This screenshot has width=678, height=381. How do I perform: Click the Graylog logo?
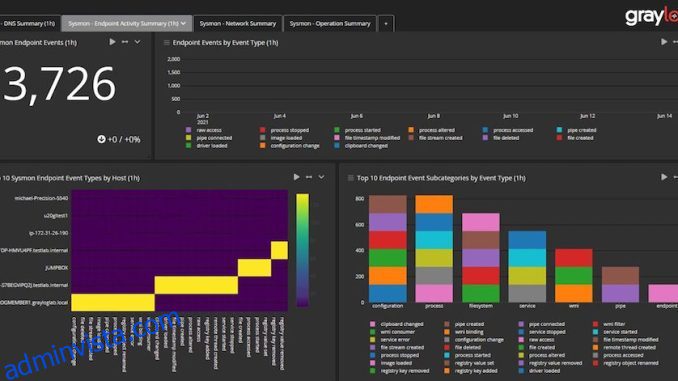pyautogui.click(x=651, y=16)
